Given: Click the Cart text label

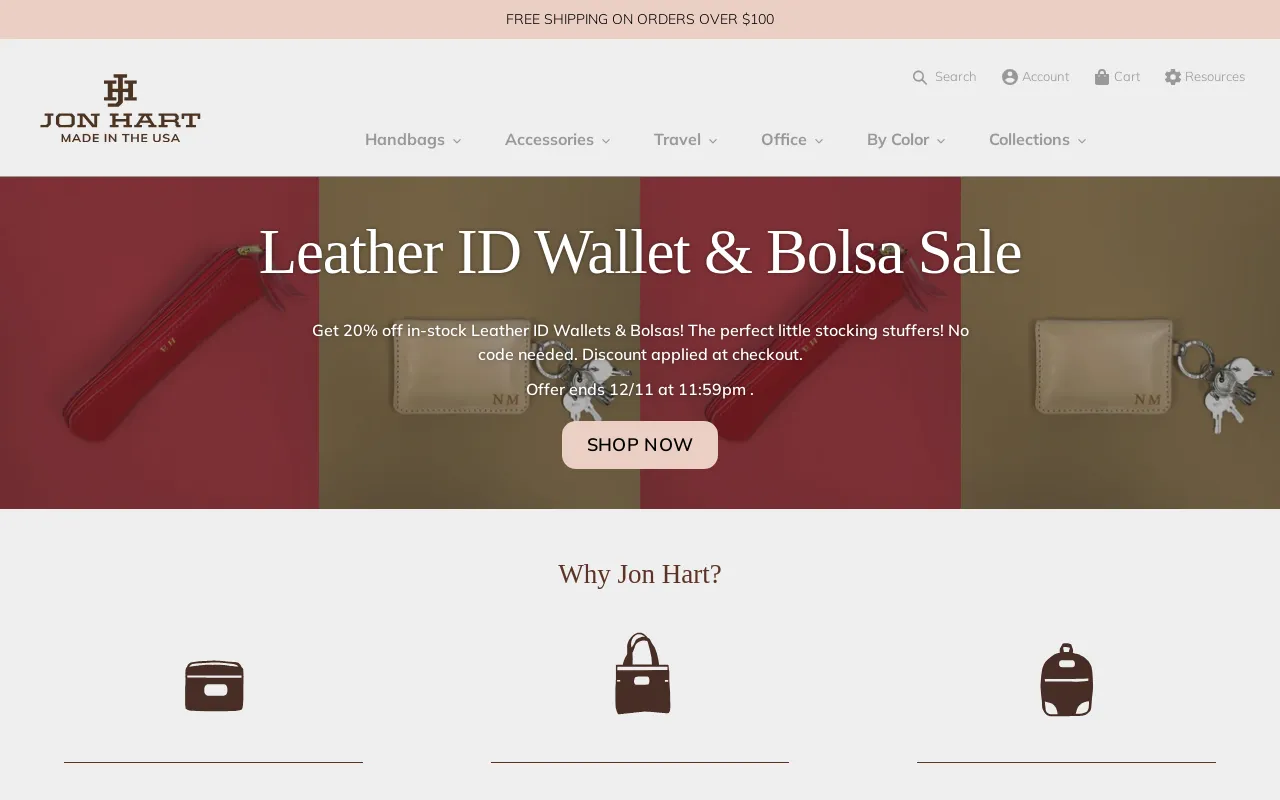Looking at the screenshot, I should (1127, 77).
